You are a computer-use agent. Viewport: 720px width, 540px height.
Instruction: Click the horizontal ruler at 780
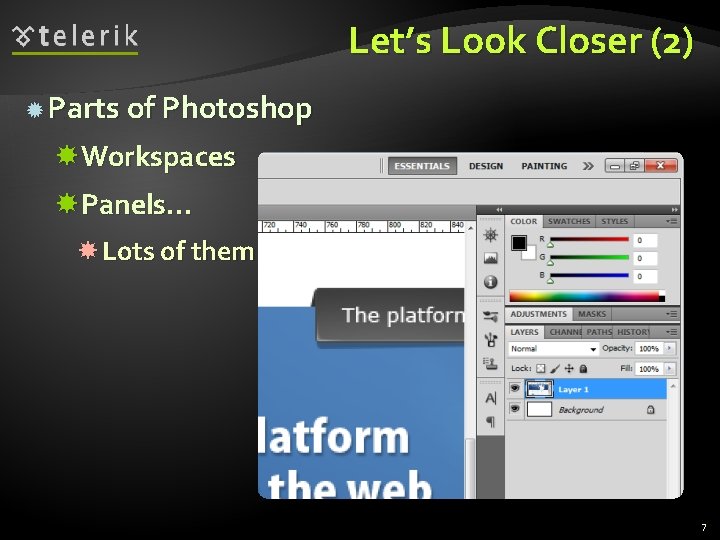pyautogui.click(x=363, y=225)
